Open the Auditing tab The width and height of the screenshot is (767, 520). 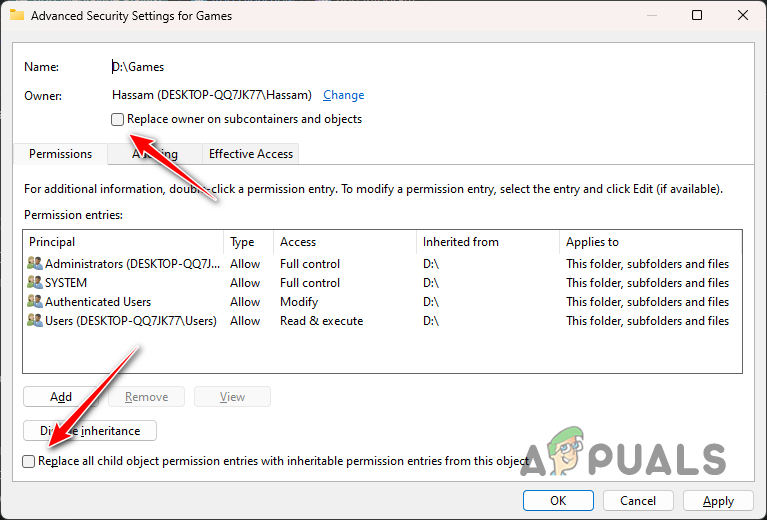tap(155, 154)
